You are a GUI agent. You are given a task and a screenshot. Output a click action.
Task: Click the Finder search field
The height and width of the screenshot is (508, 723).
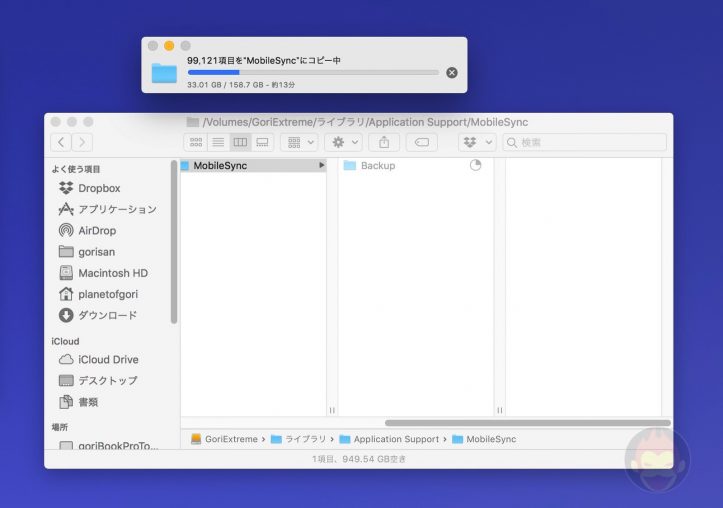[x=584, y=142]
